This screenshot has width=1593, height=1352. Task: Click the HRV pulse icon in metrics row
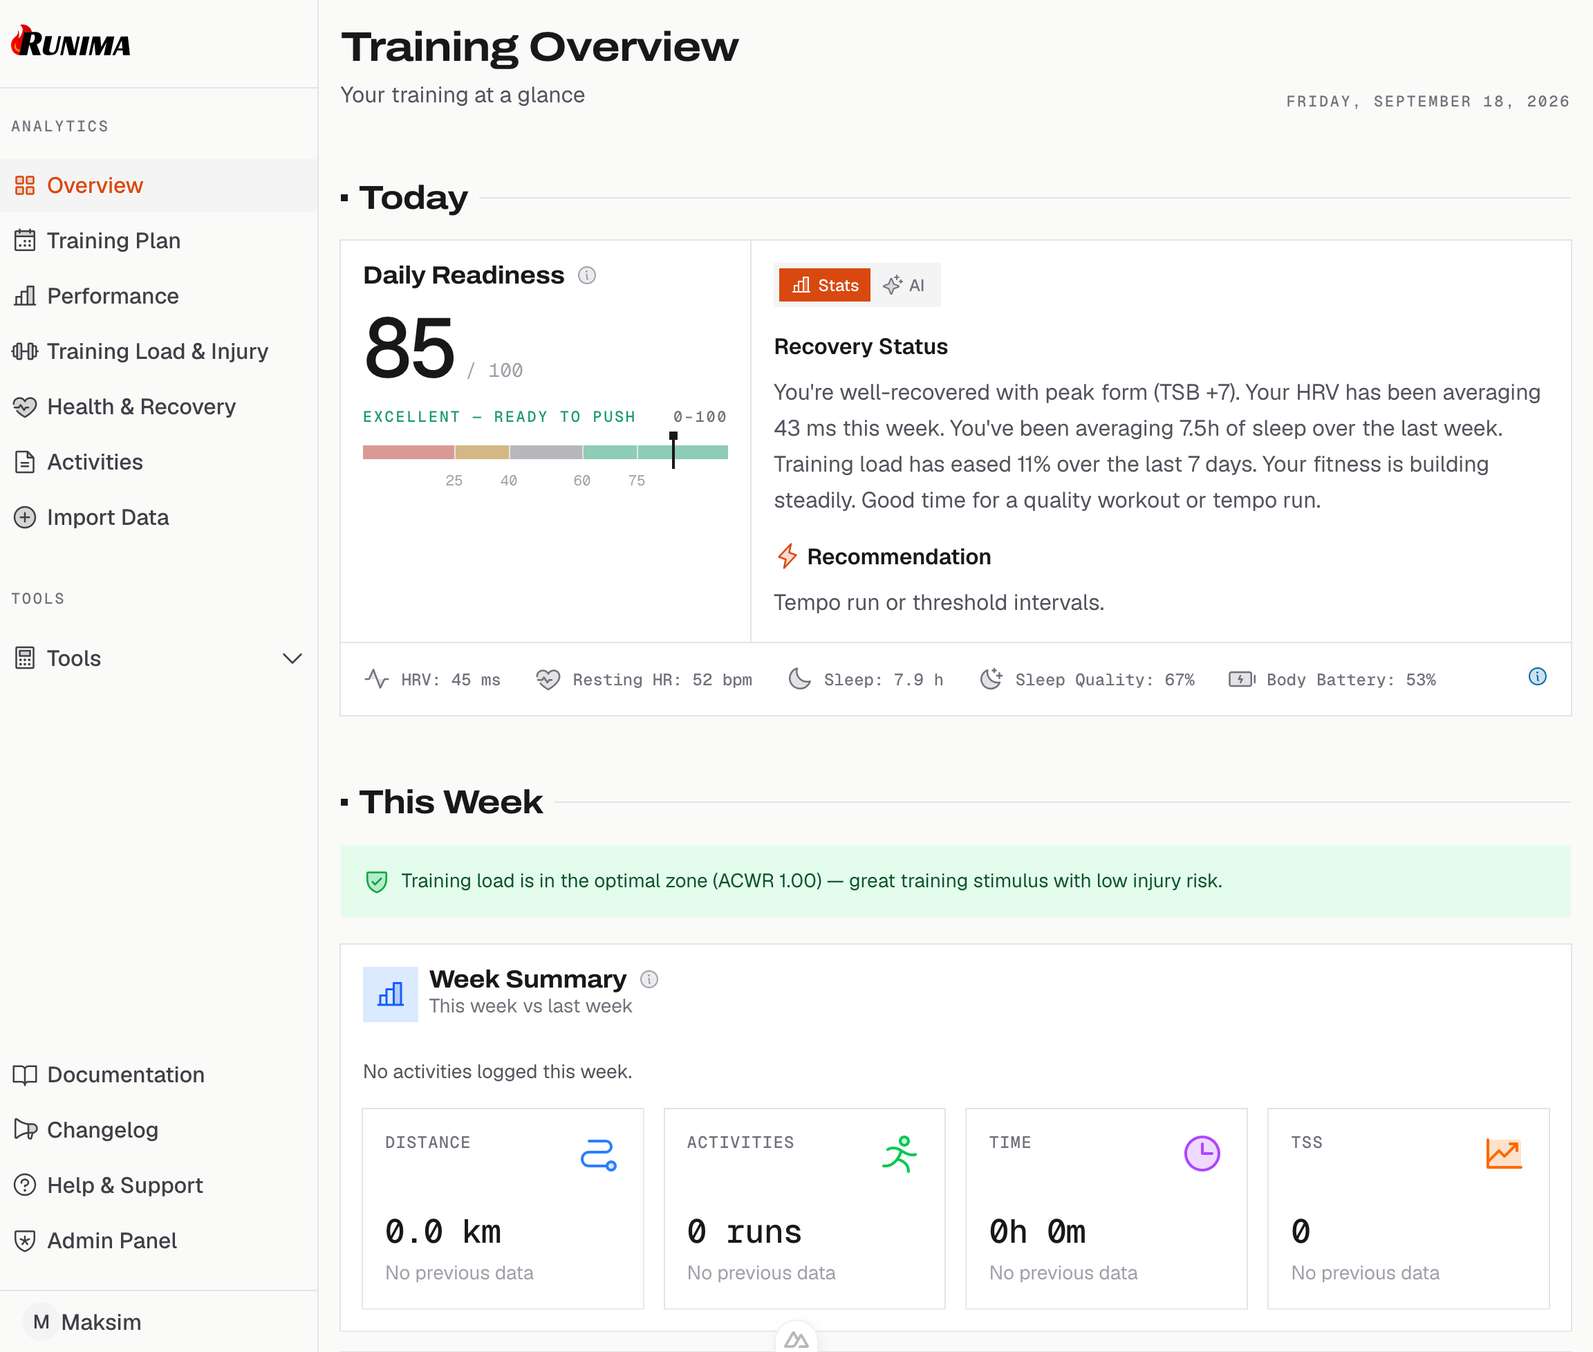coord(377,679)
